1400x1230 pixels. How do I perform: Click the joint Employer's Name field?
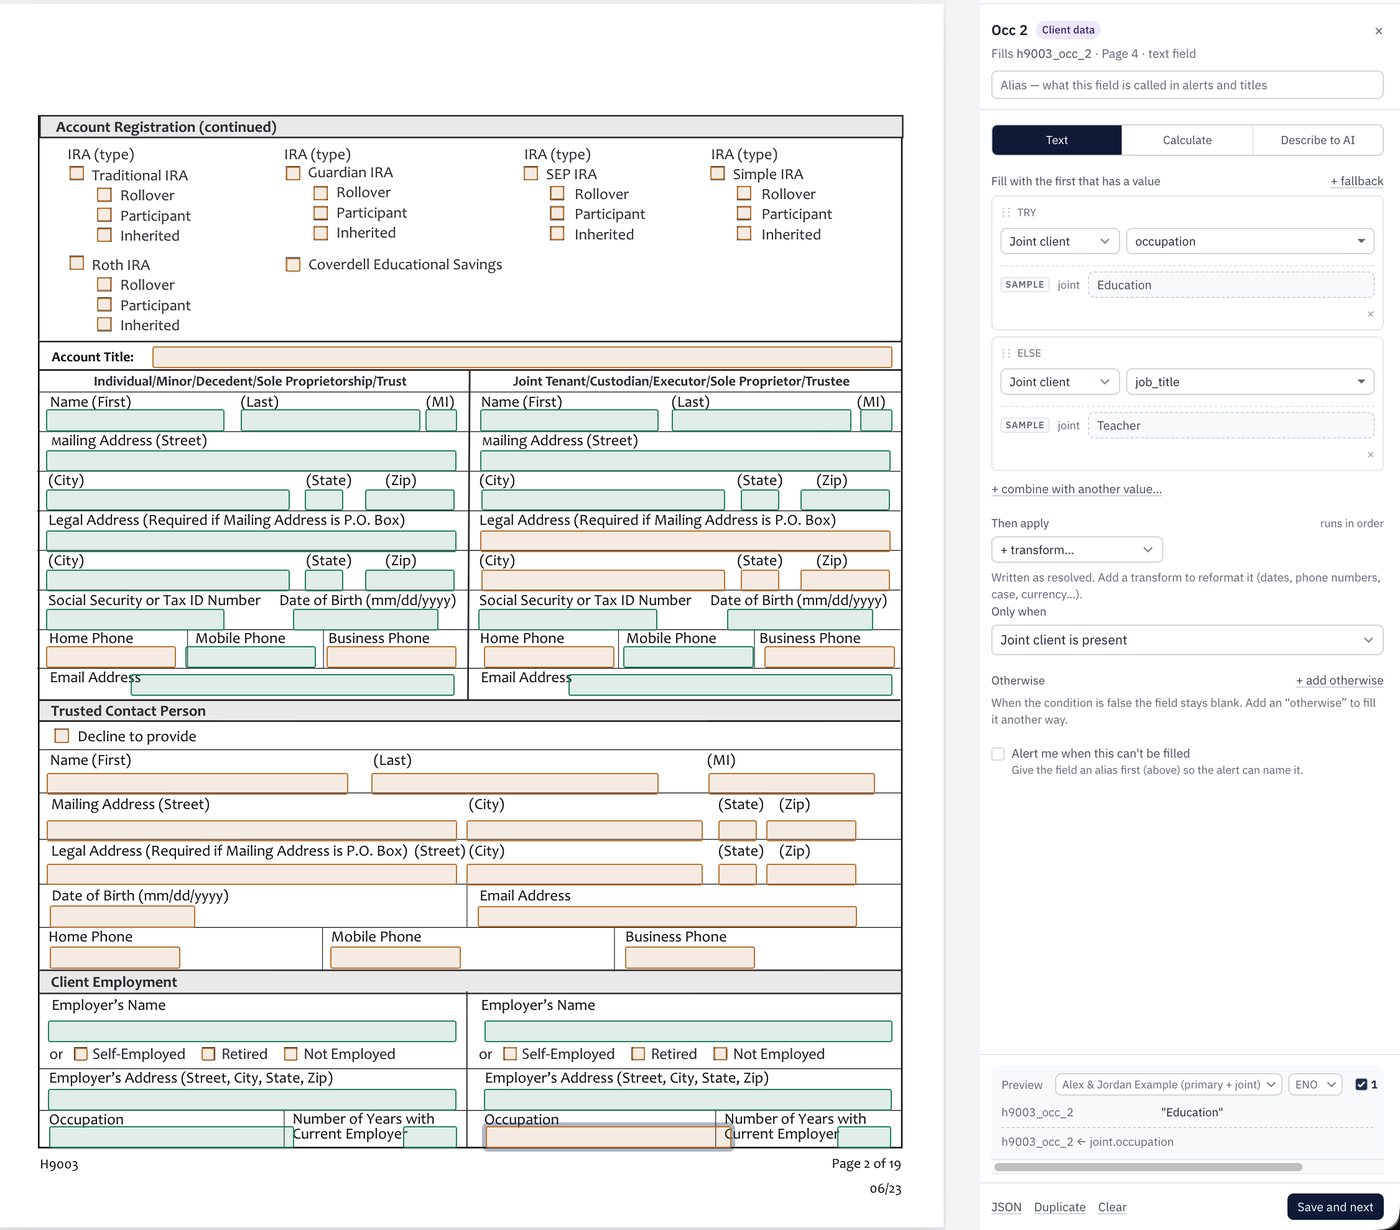pyautogui.click(x=688, y=1031)
